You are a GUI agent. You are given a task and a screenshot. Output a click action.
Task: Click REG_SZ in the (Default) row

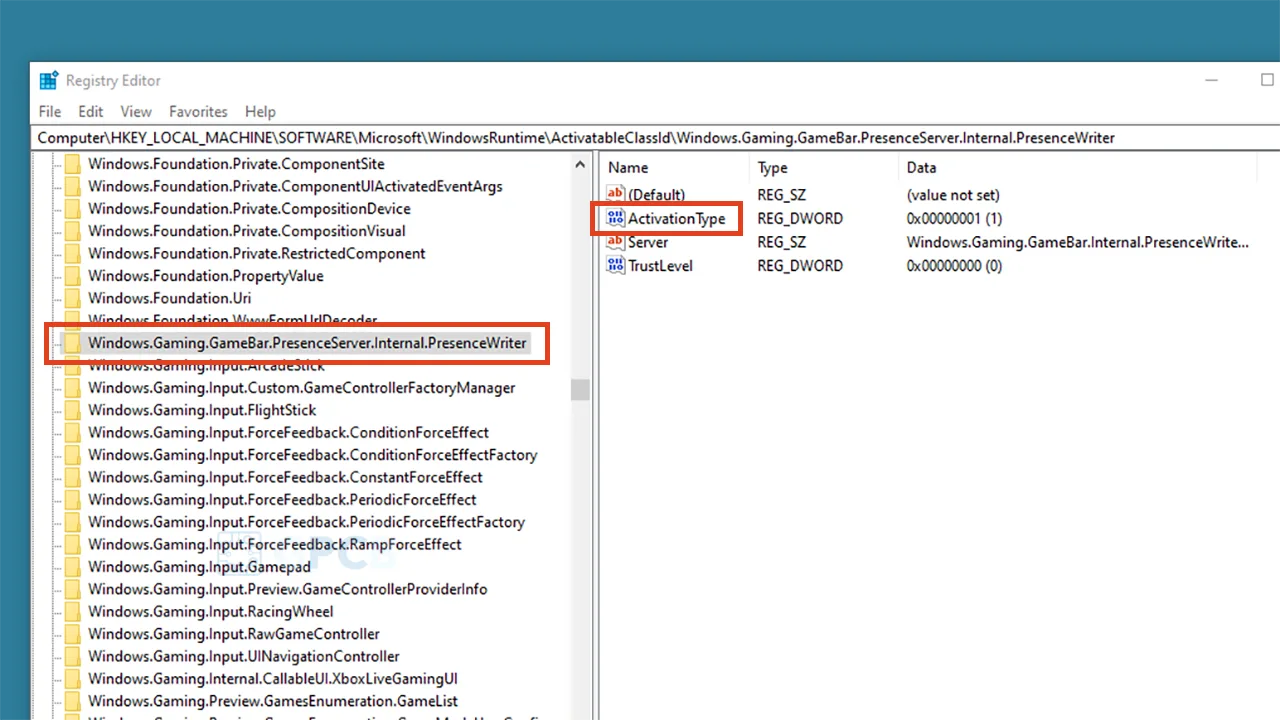[x=783, y=195]
